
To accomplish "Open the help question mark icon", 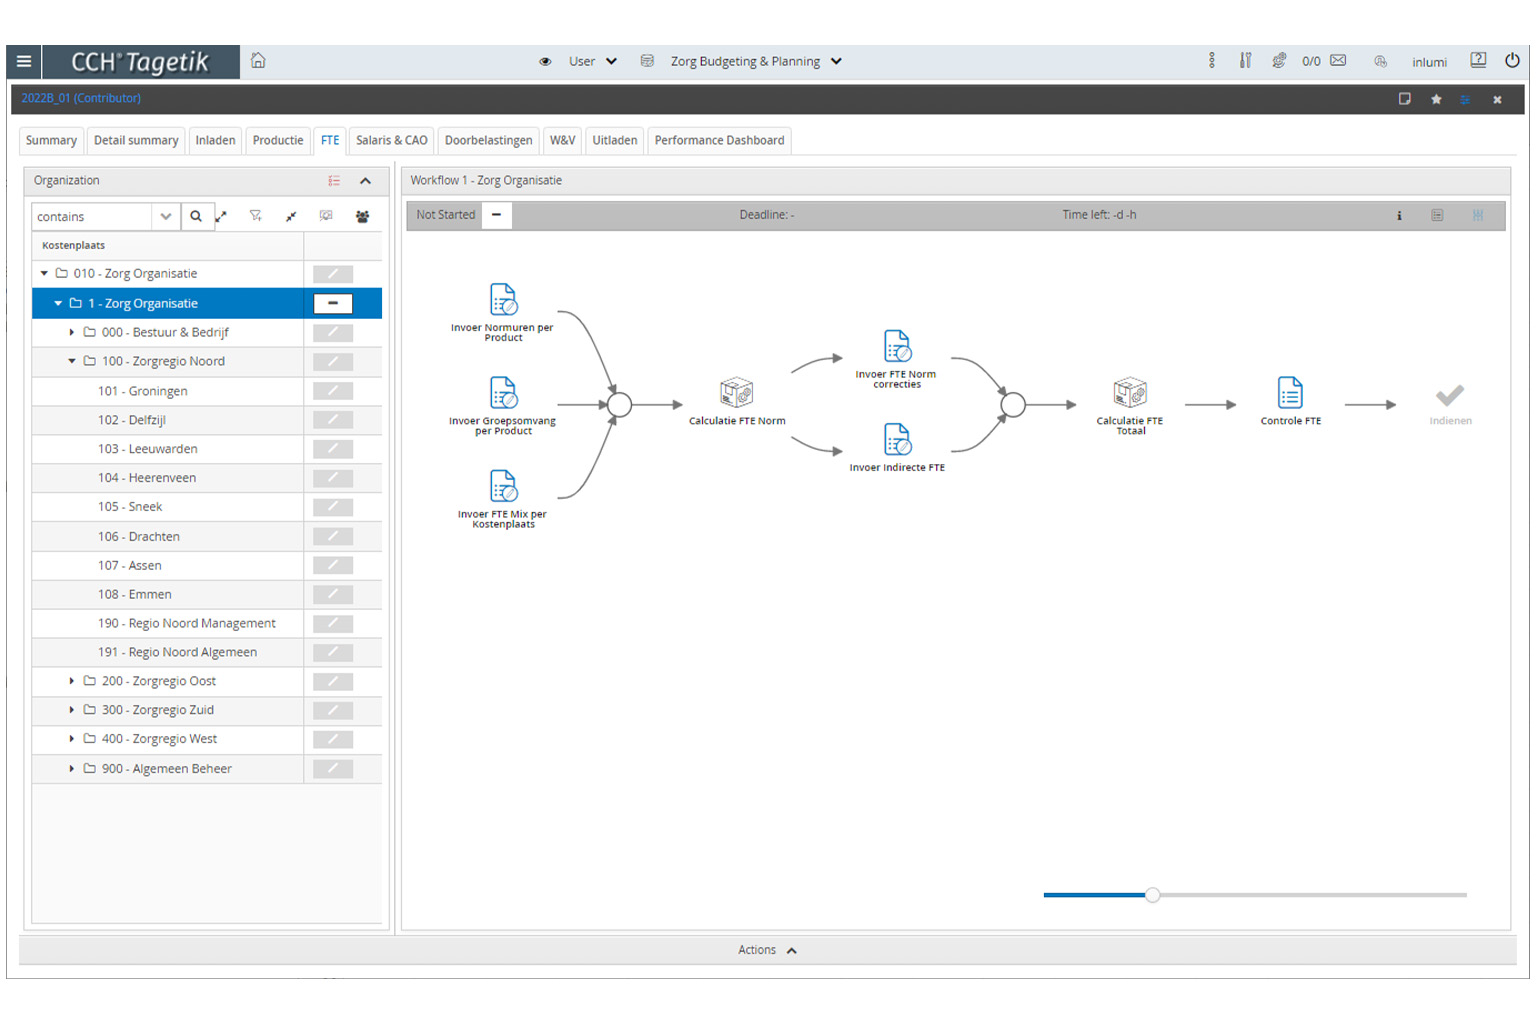I will point(1478,61).
